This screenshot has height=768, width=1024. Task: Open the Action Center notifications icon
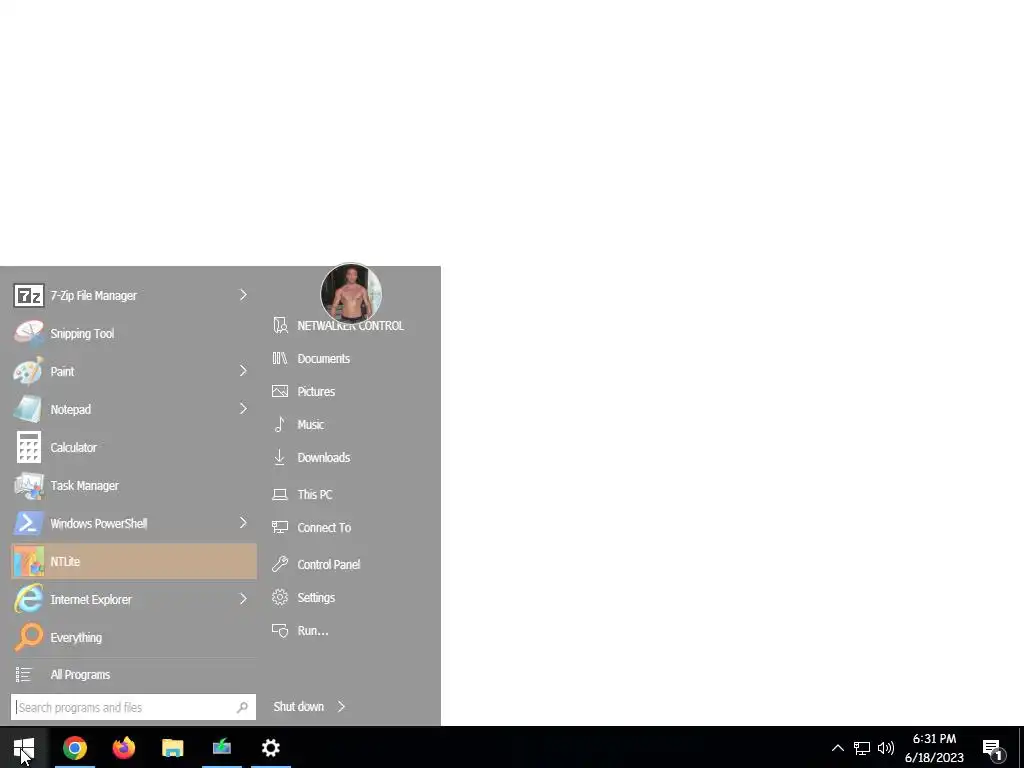point(993,748)
